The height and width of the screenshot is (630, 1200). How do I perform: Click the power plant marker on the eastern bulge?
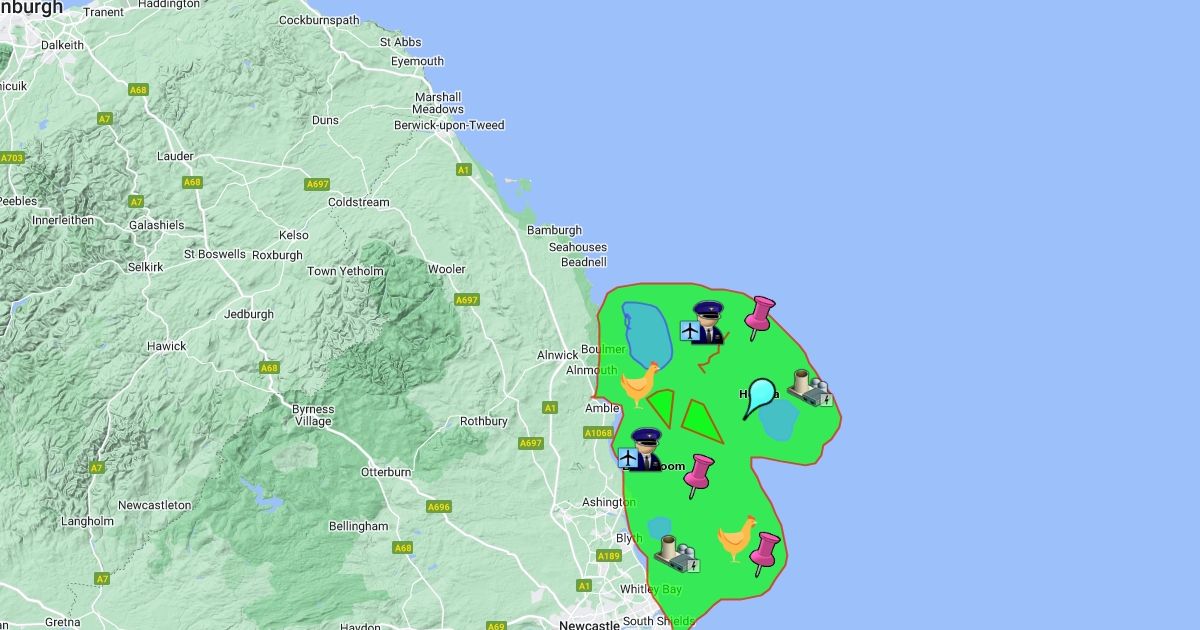[x=809, y=388]
